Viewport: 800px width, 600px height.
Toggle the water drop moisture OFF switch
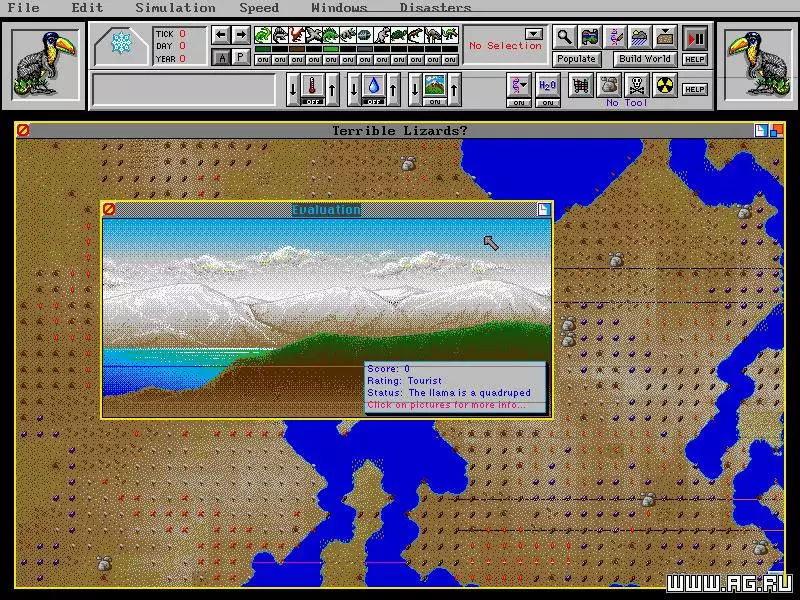click(x=373, y=102)
